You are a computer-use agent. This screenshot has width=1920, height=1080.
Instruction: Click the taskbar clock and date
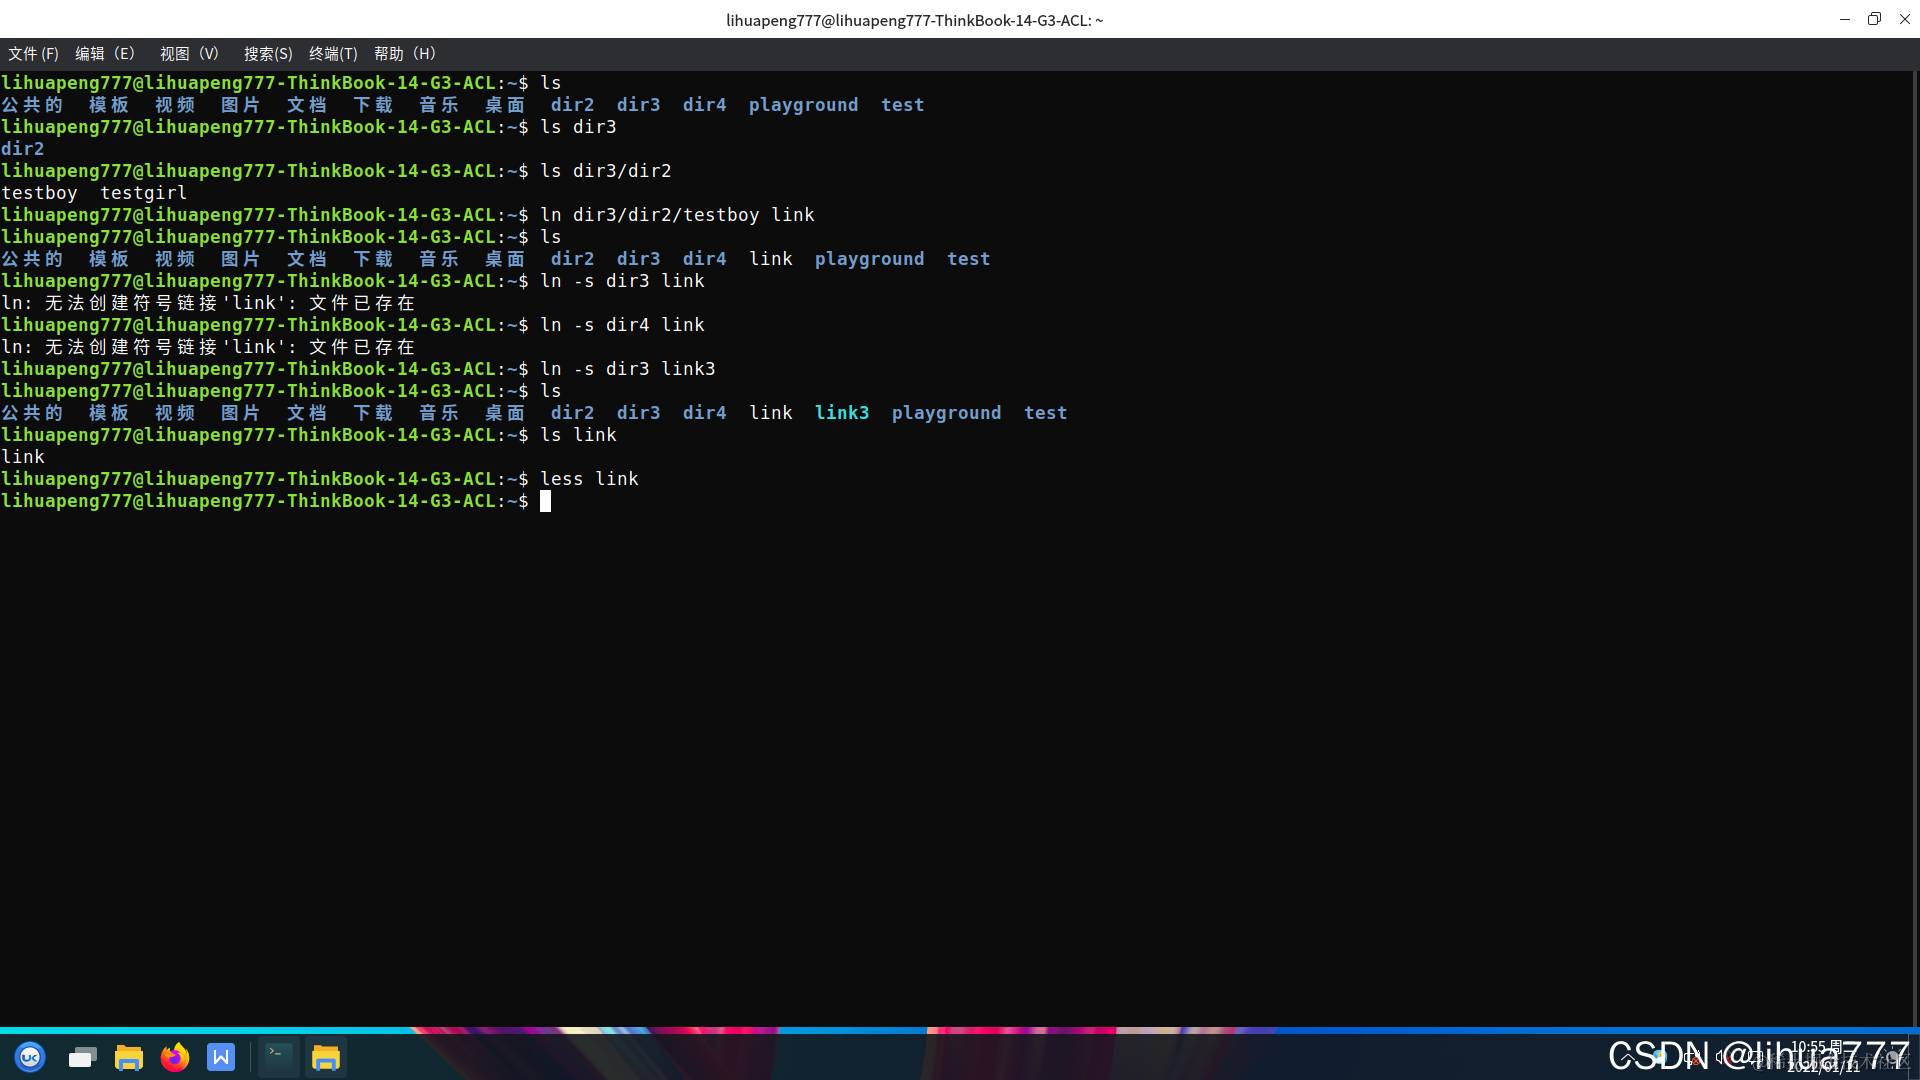point(1822,1057)
